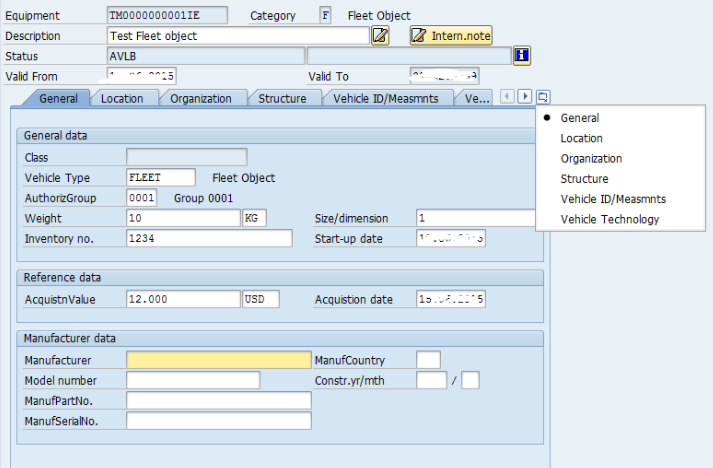
Task: Click the AuthorizGroup field 0001
Action: [x=141, y=197]
